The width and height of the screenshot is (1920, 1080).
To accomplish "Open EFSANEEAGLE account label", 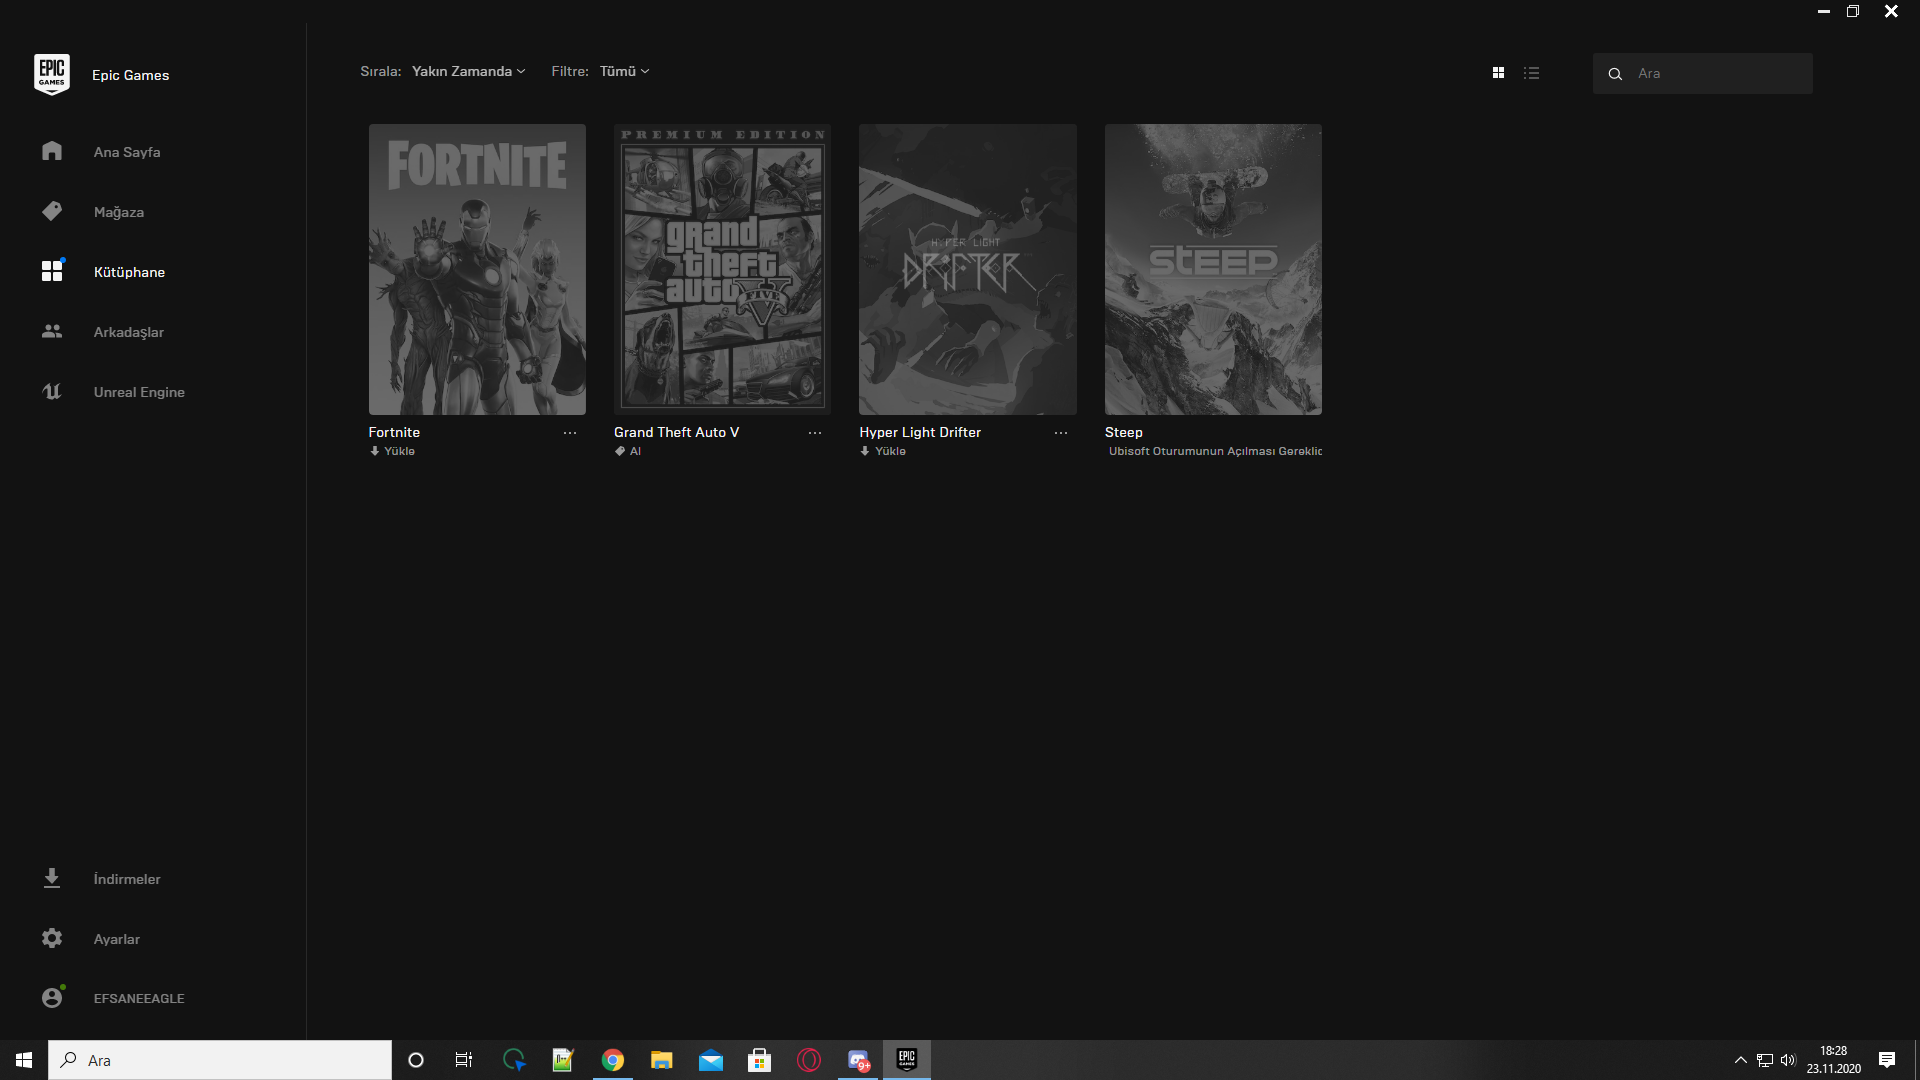I will point(139,998).
